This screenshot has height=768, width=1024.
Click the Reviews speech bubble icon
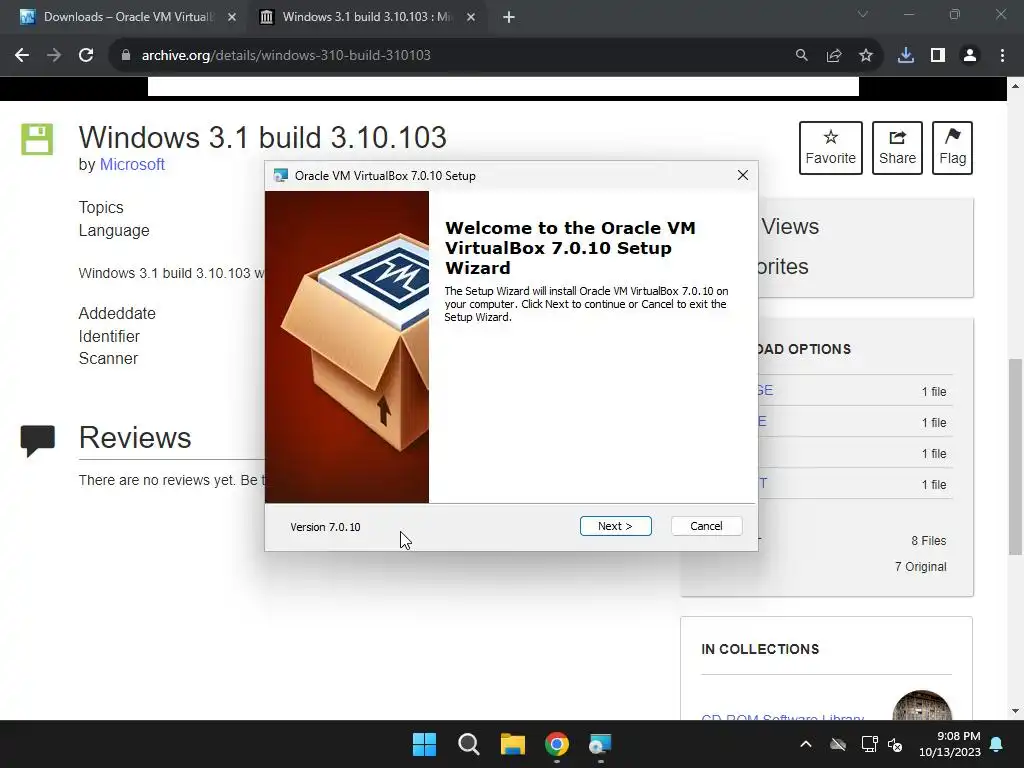[37, 441]
